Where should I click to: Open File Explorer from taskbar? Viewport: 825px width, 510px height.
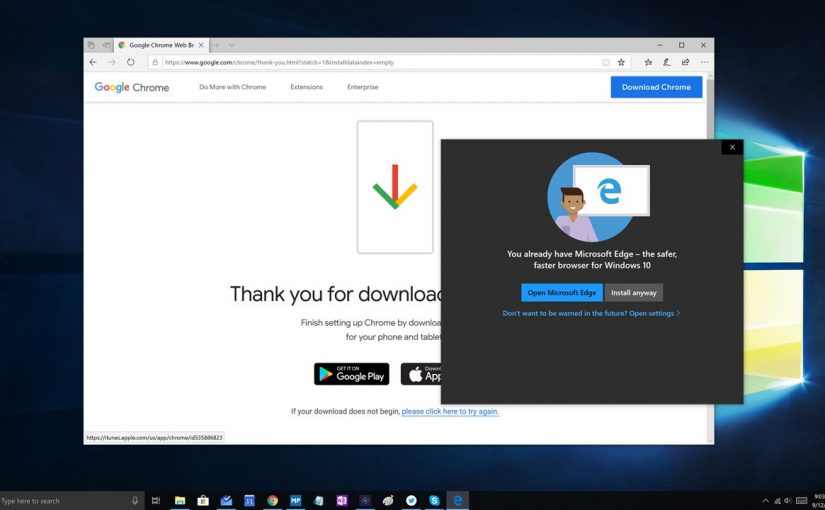tap(180, 501)
